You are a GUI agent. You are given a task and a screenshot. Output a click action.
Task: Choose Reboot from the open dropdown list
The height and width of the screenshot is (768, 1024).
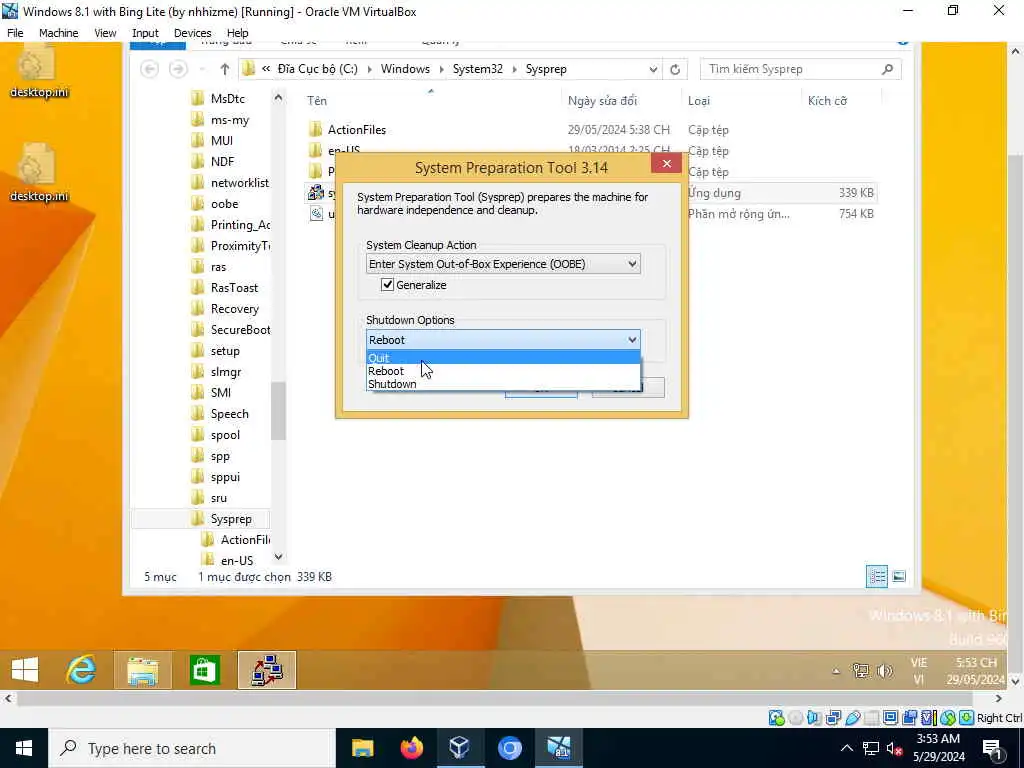point(503,371)
